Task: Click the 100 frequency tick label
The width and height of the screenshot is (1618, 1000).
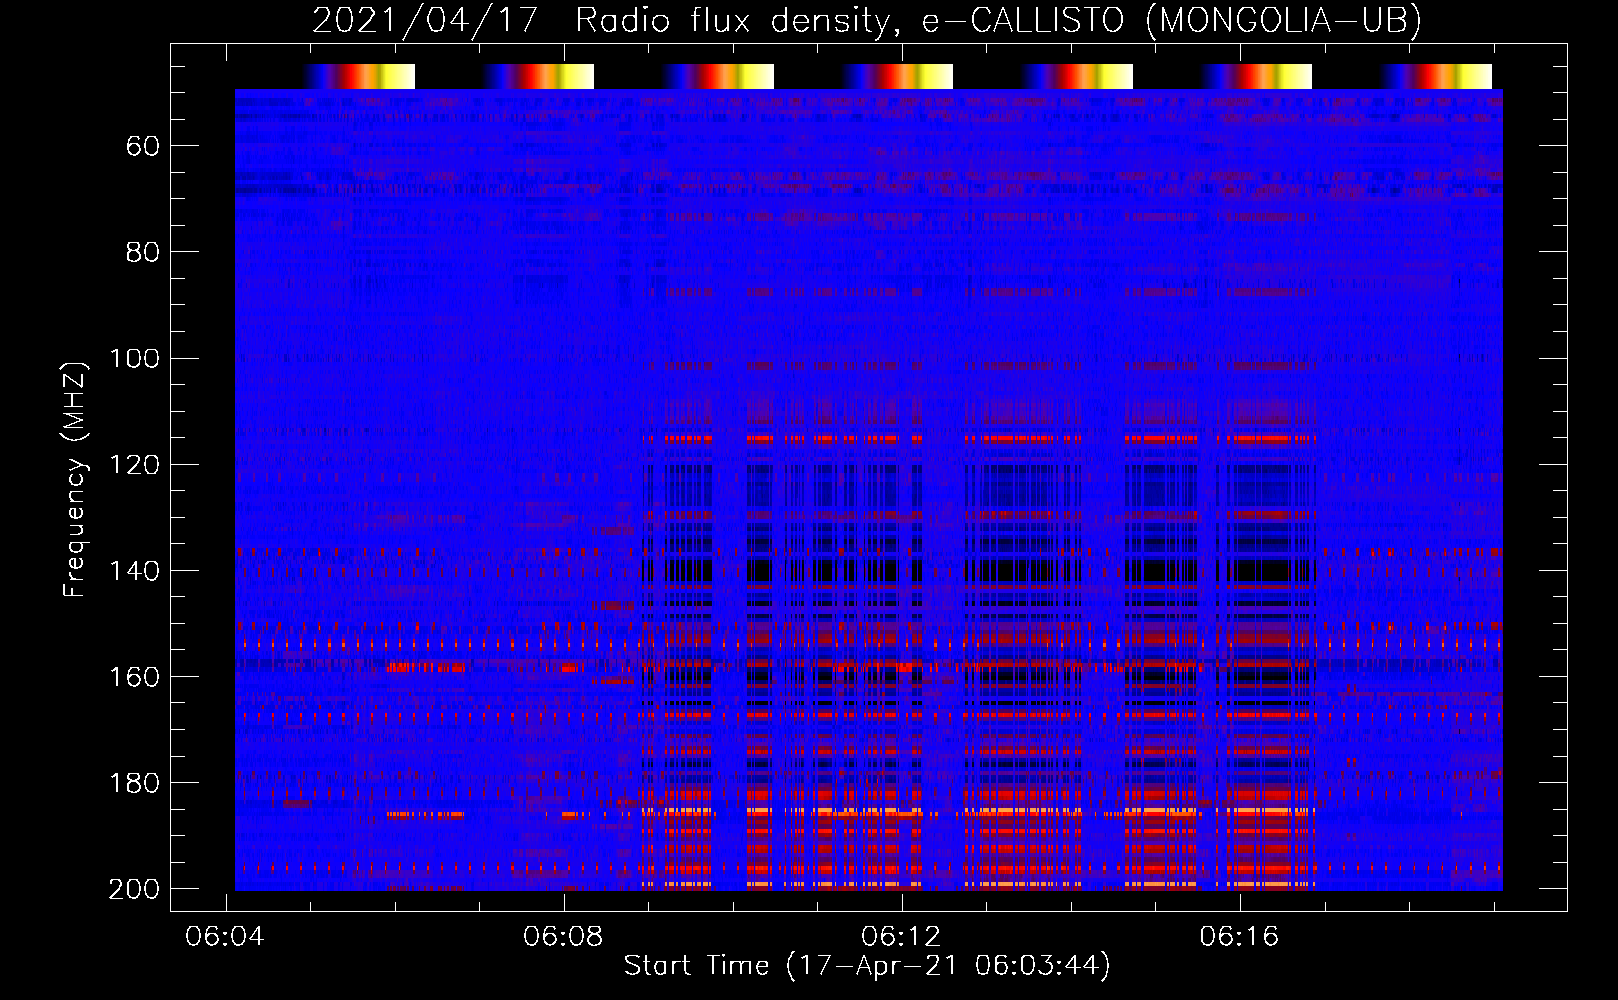Action: click(135, 358)
